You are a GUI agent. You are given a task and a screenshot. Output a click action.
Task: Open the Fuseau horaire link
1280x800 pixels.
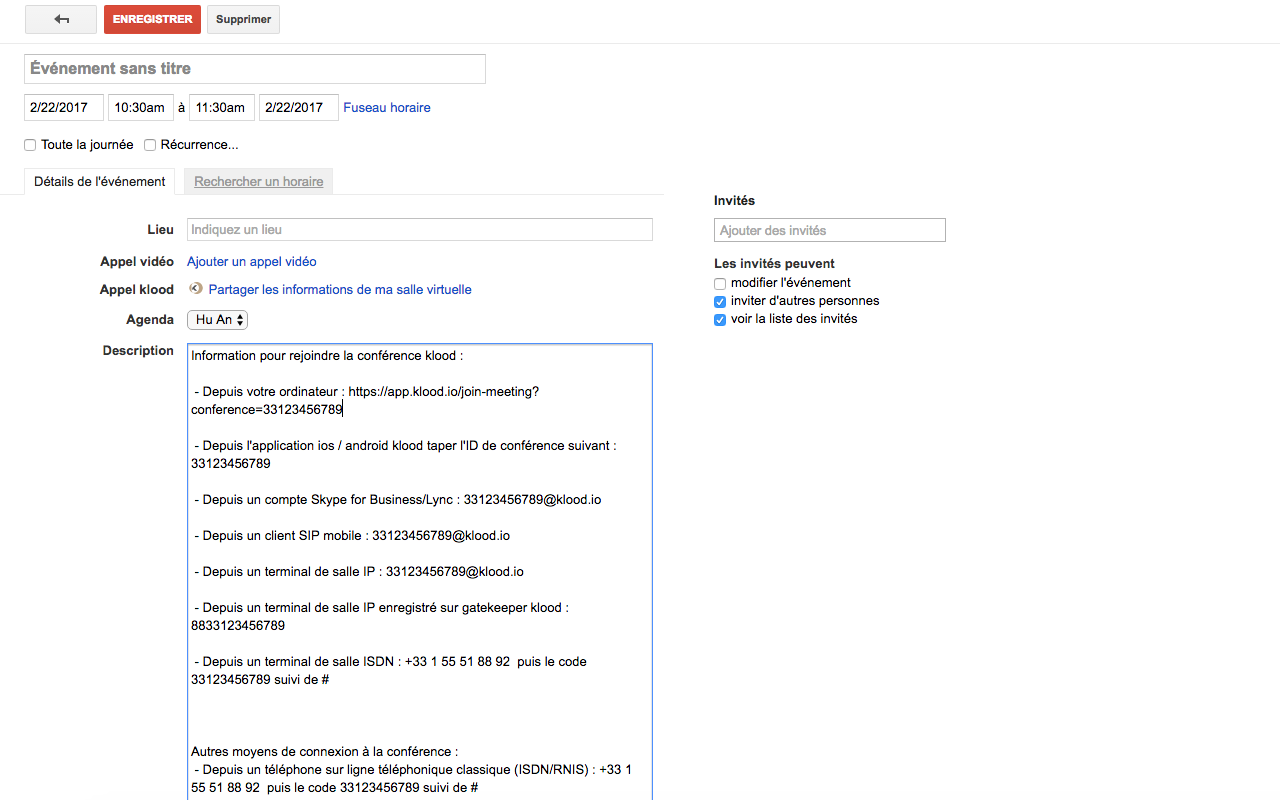coord(387,107)
